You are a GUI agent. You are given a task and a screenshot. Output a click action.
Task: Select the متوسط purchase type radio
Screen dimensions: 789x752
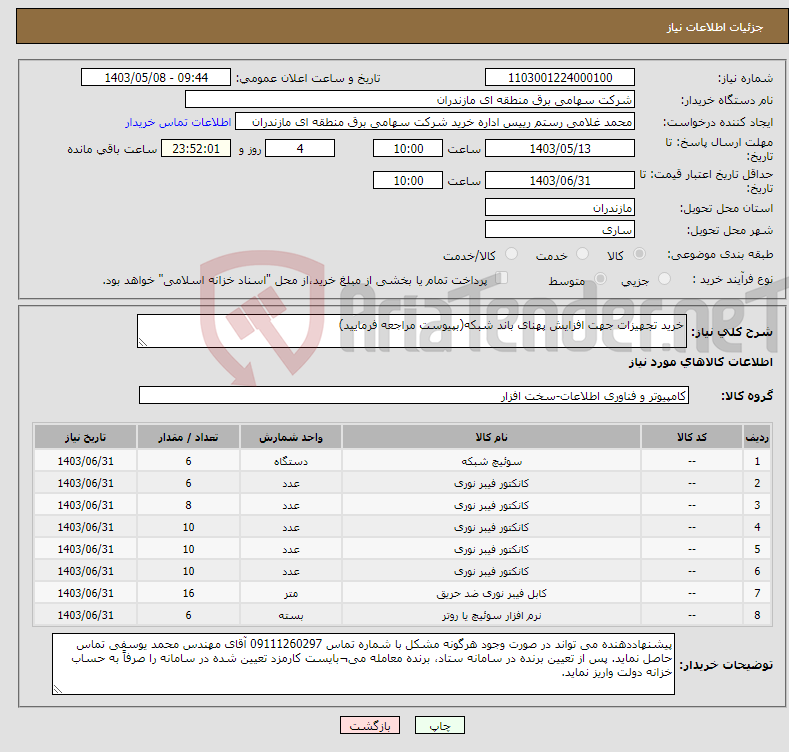pyautogui.click(x=600, y=278)
